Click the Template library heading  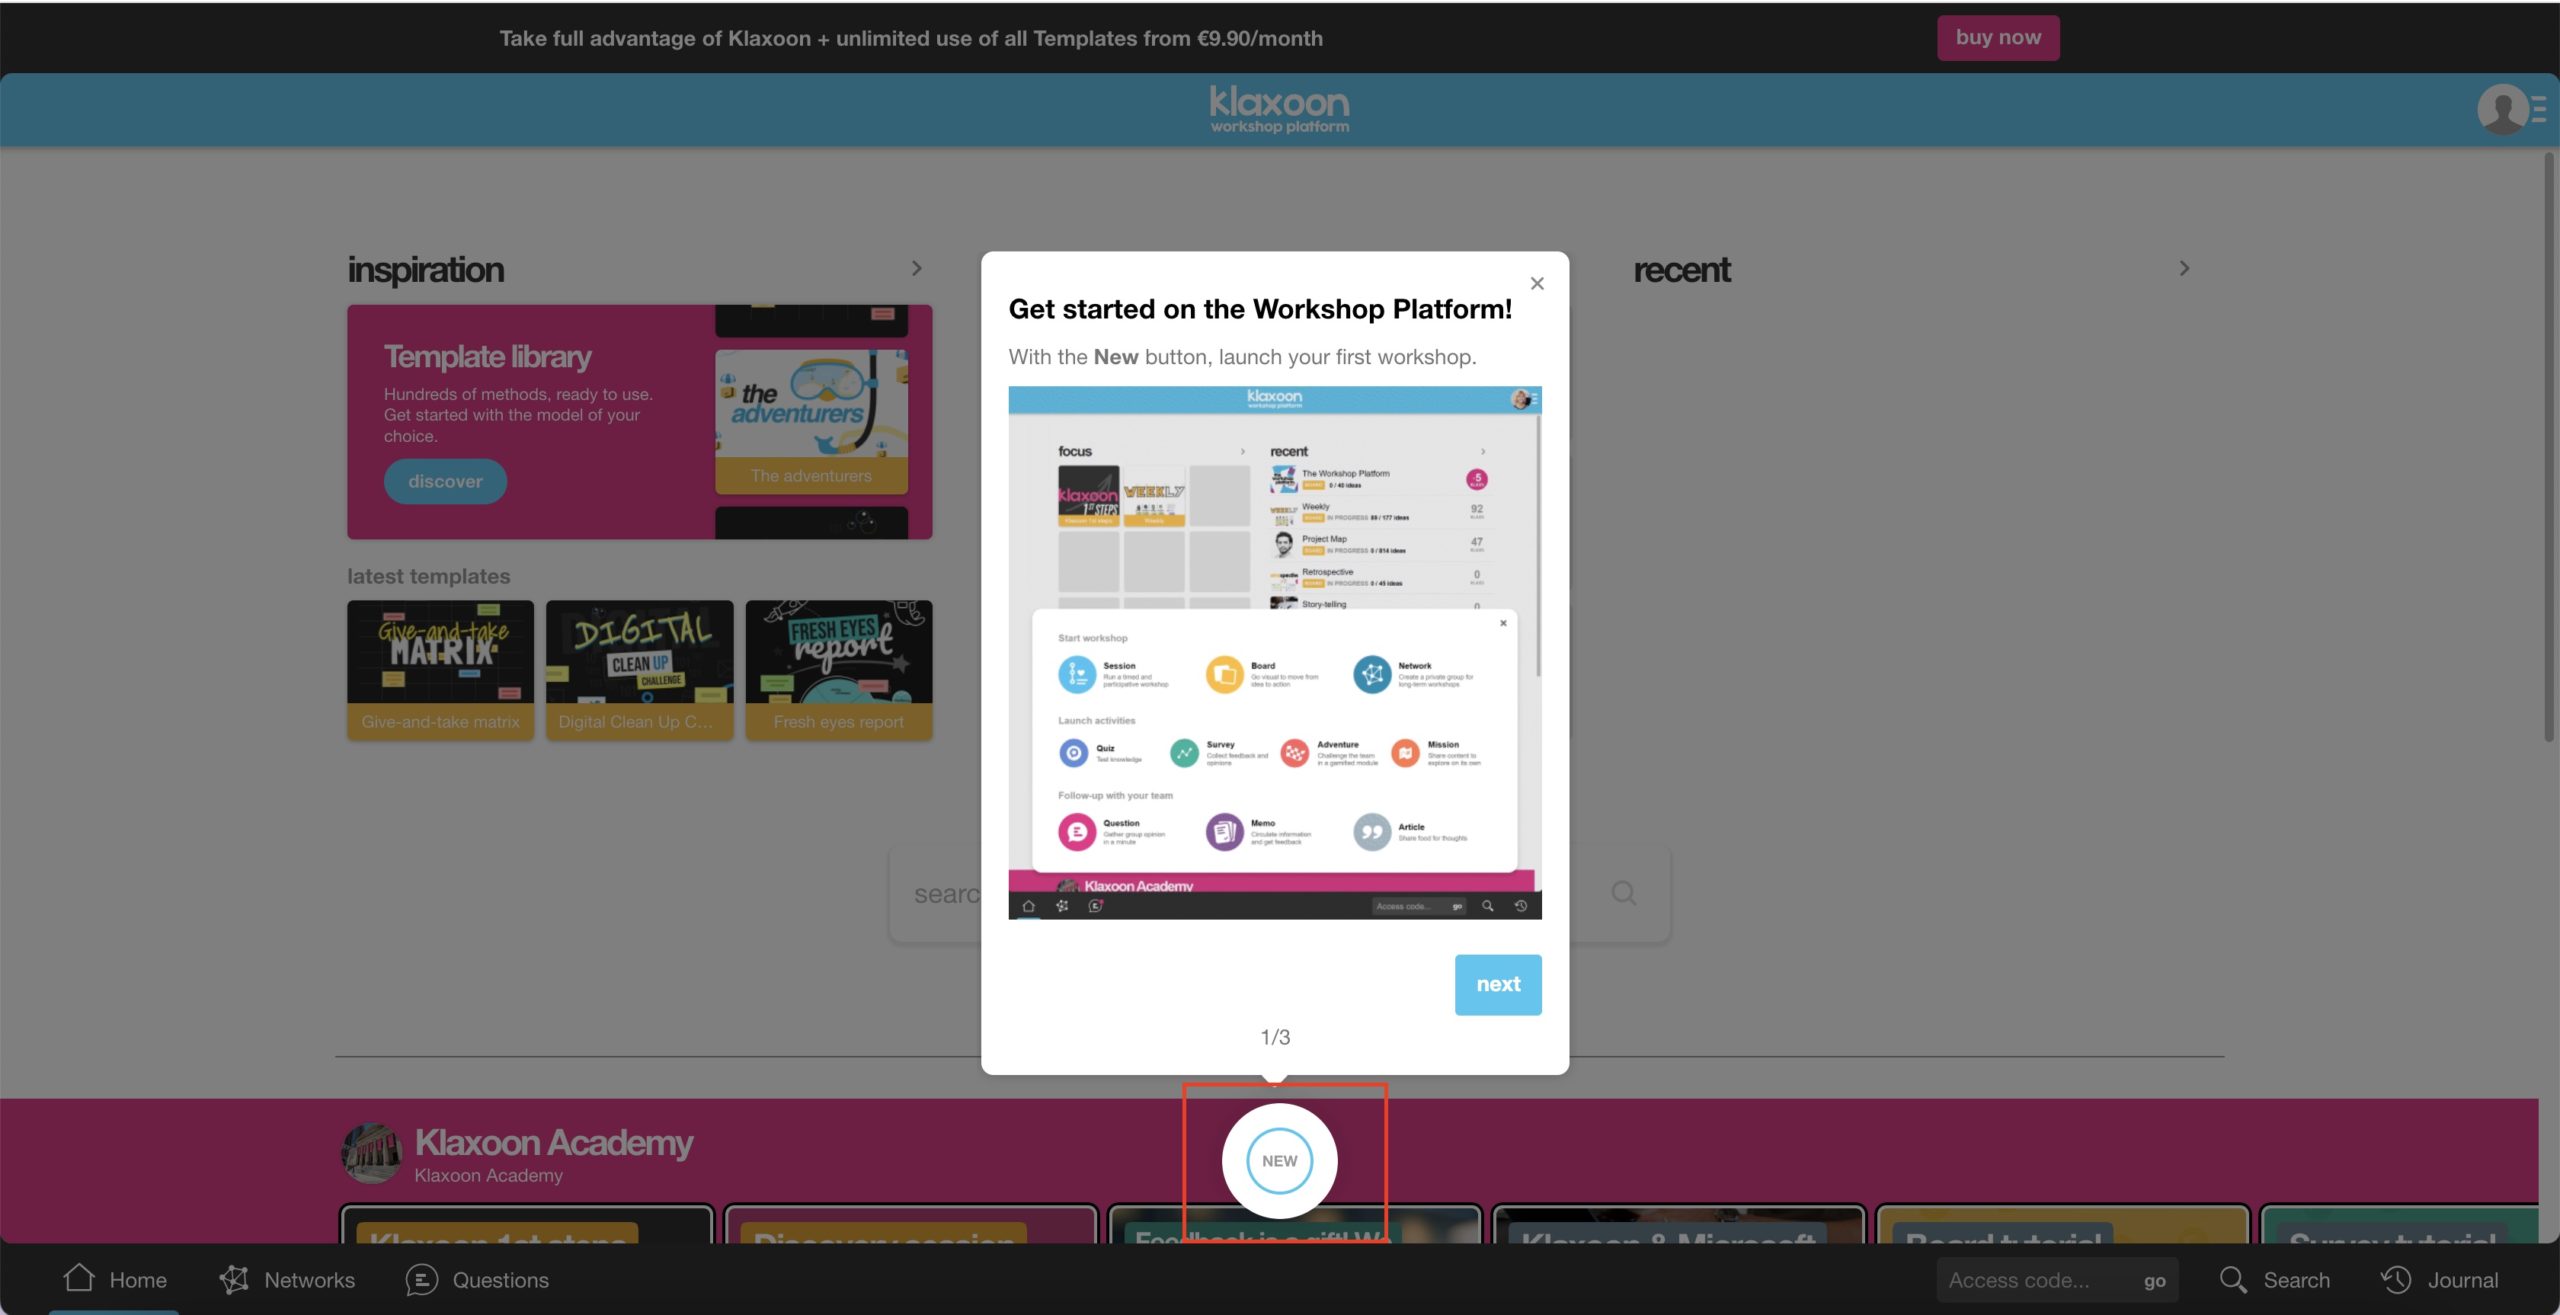coord(487,356)
